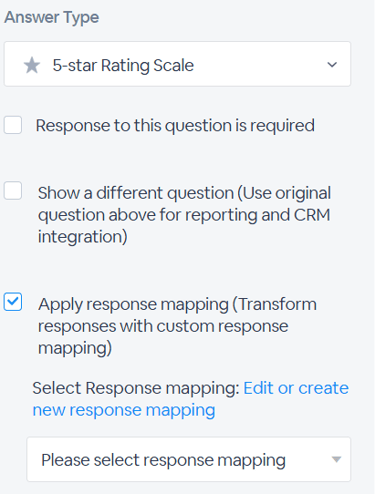Open the 5-star Rating Scale dropdown
The height and width of the screenshot is (494, 375).
point(177,64)
